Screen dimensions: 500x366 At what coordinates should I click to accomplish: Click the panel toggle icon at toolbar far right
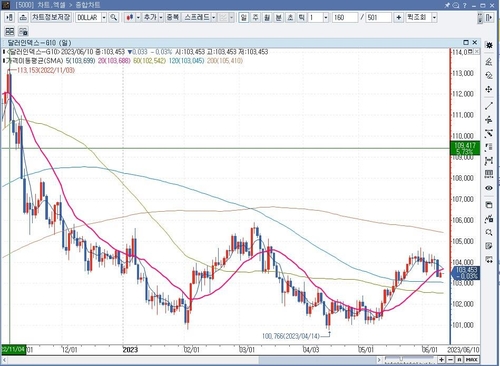(489, 17)
